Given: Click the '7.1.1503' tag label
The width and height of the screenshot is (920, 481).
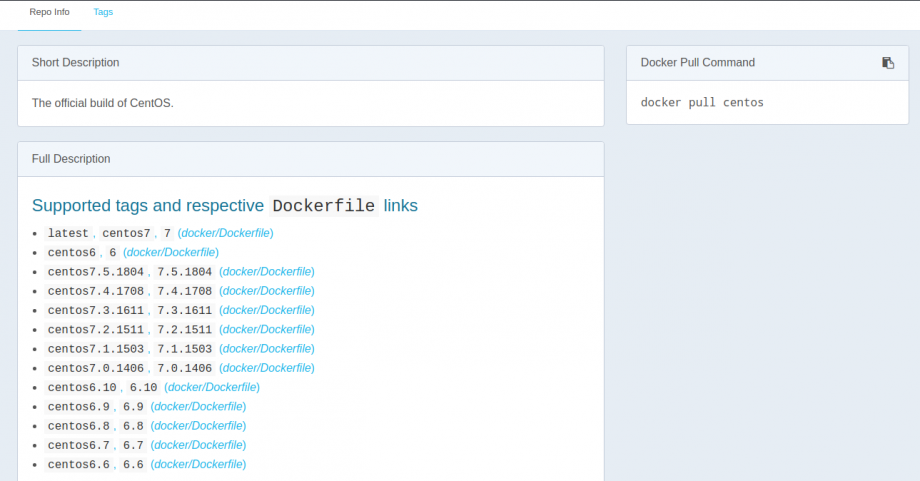Looking at the screenshot, I should 184,348.
